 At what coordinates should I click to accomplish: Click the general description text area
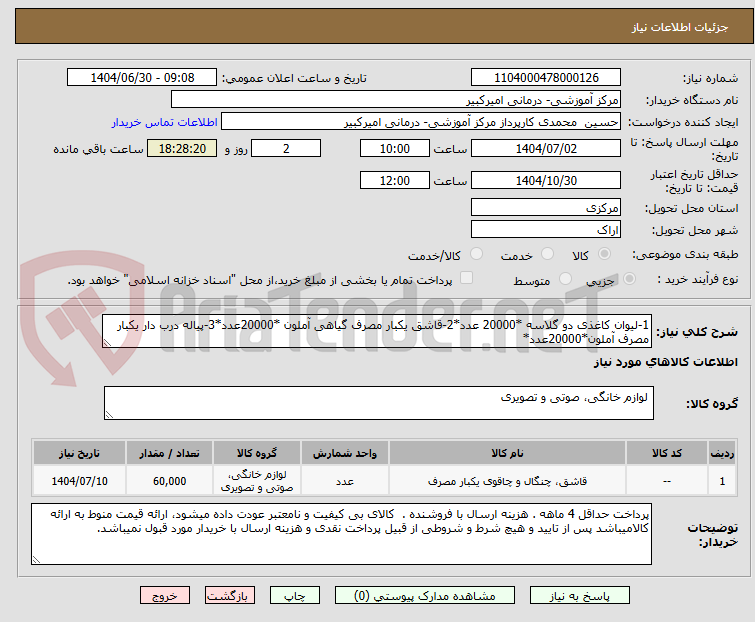(377, 332)
